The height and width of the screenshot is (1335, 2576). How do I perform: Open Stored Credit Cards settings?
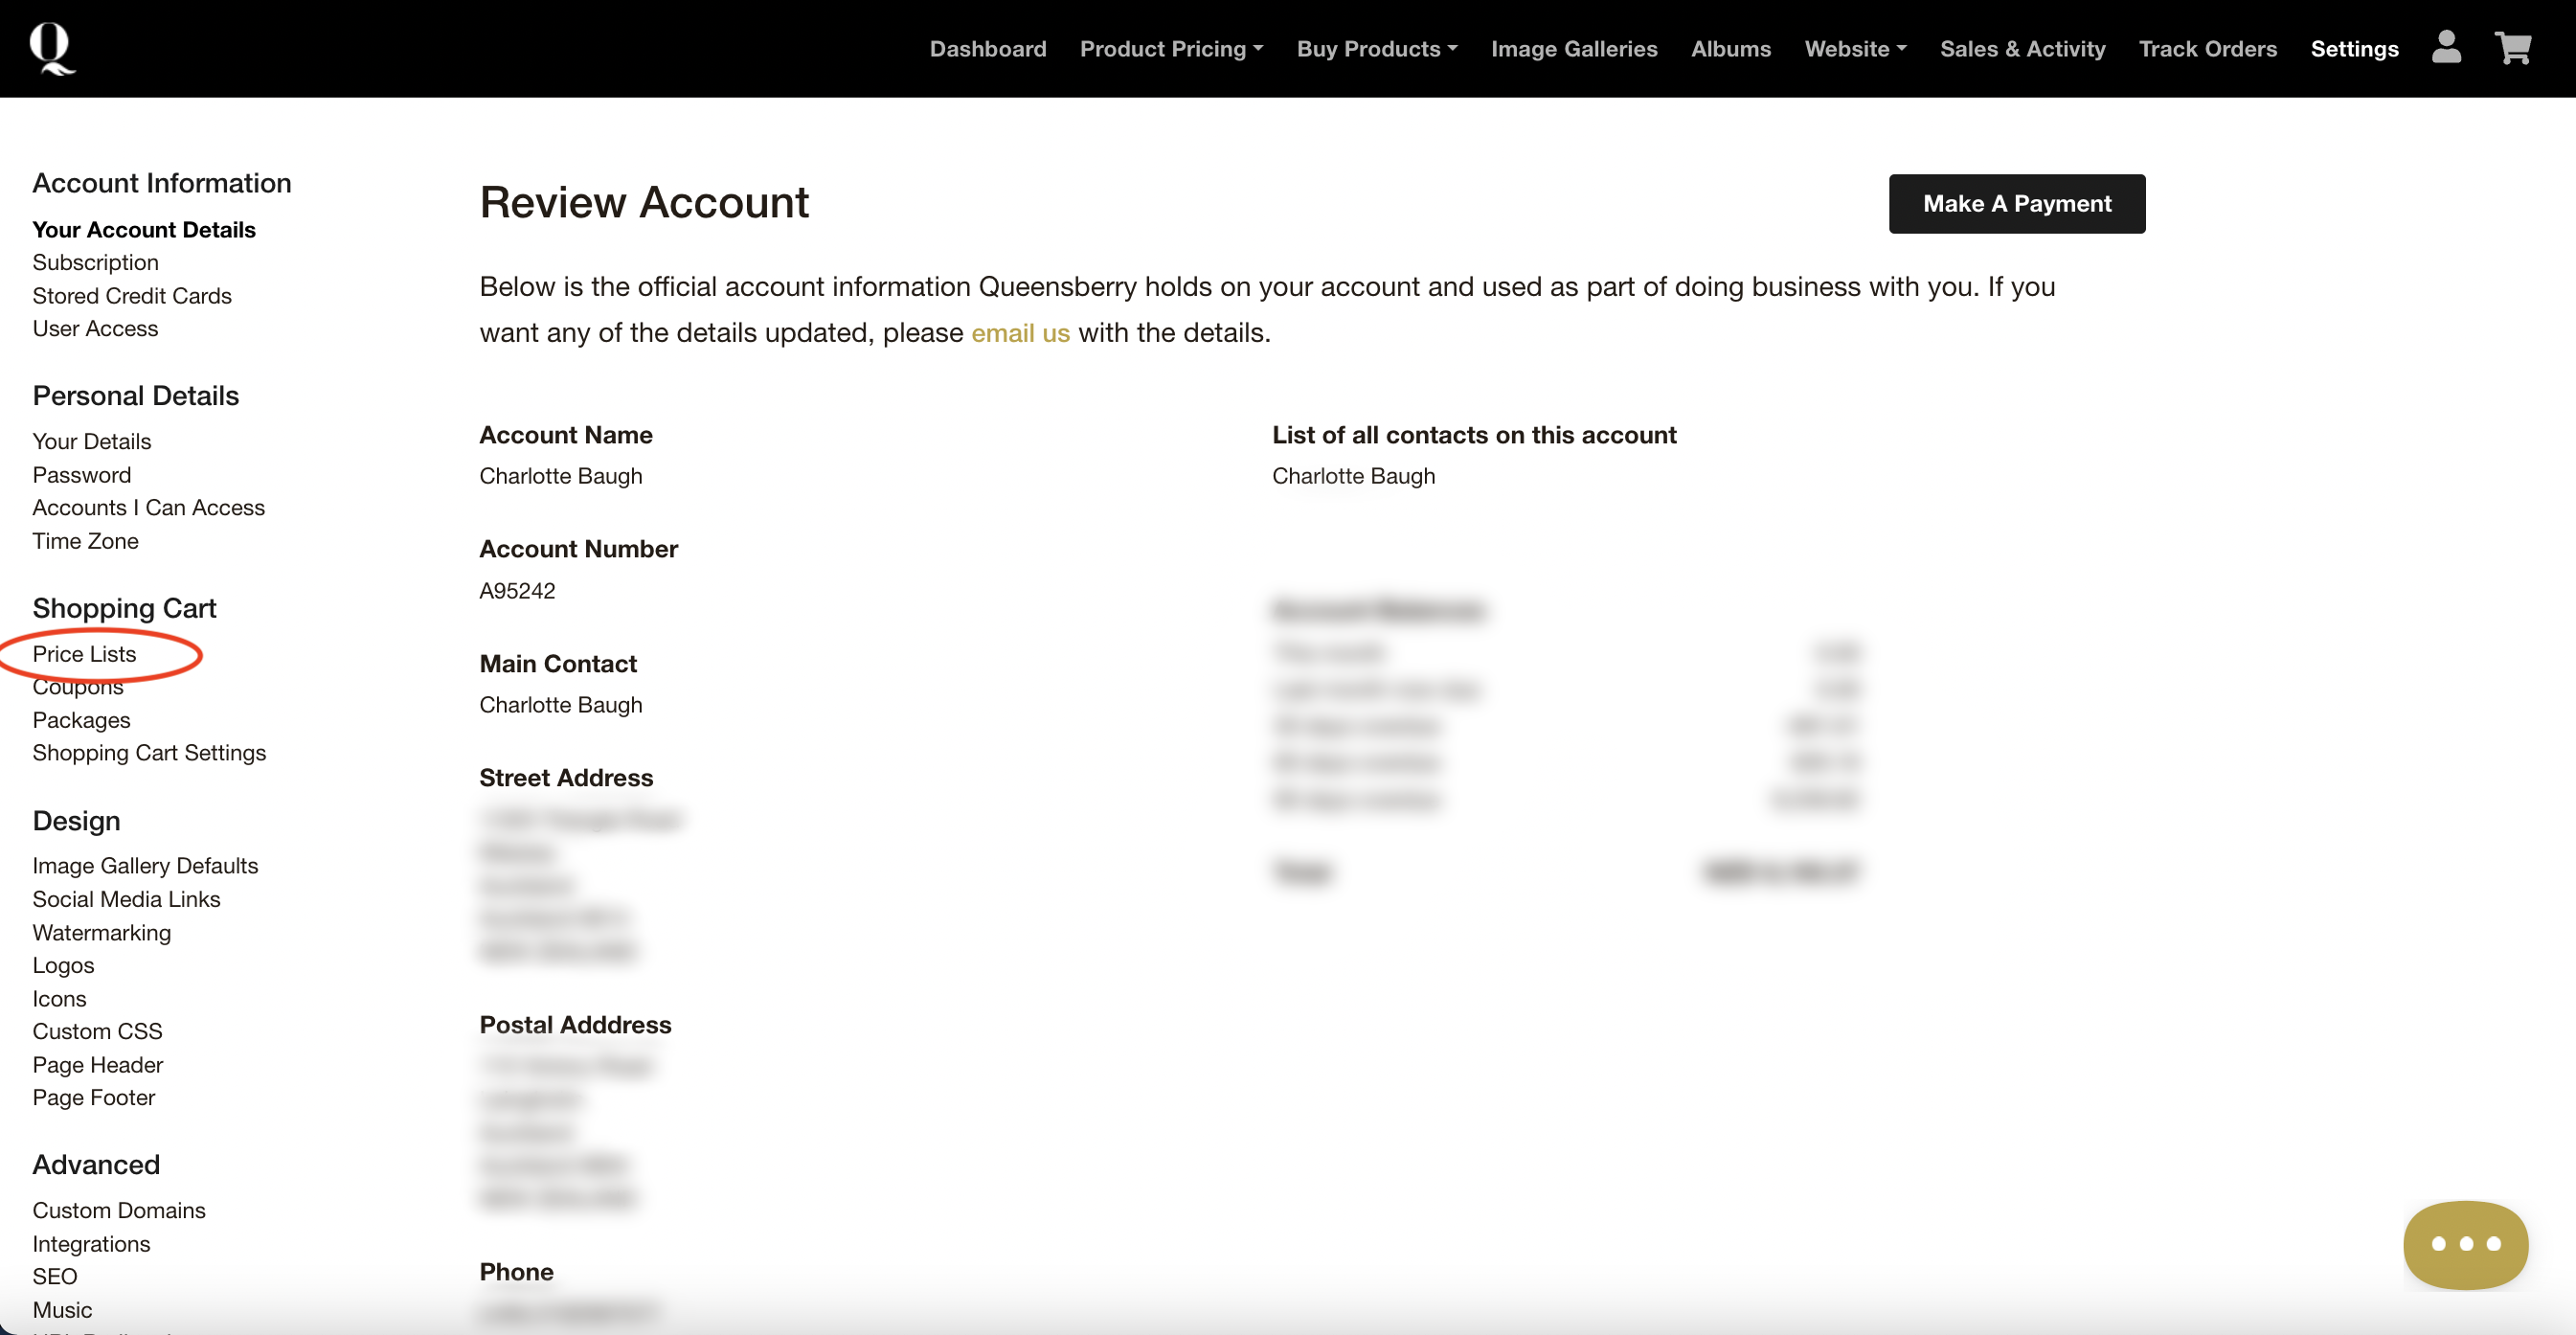[132, 296]
